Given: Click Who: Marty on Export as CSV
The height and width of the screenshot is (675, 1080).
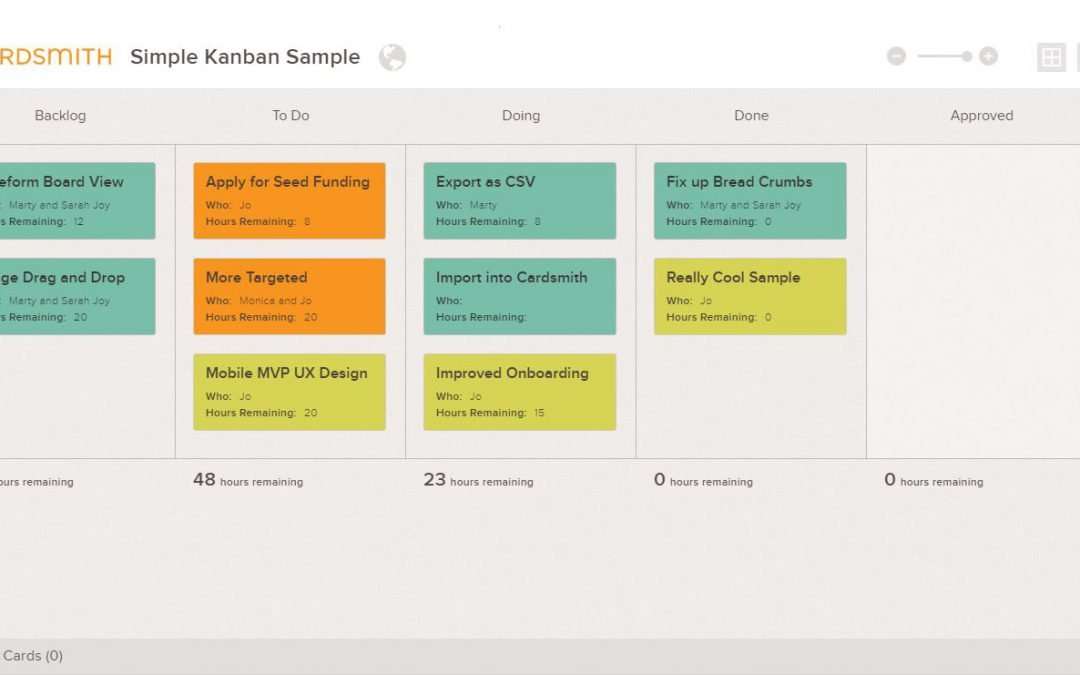Looking at the screenshot, I should 466,205.
